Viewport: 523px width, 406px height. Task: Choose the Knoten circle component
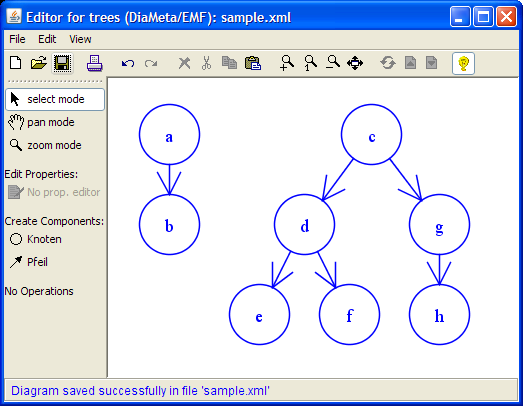click(x=35, y=239)
